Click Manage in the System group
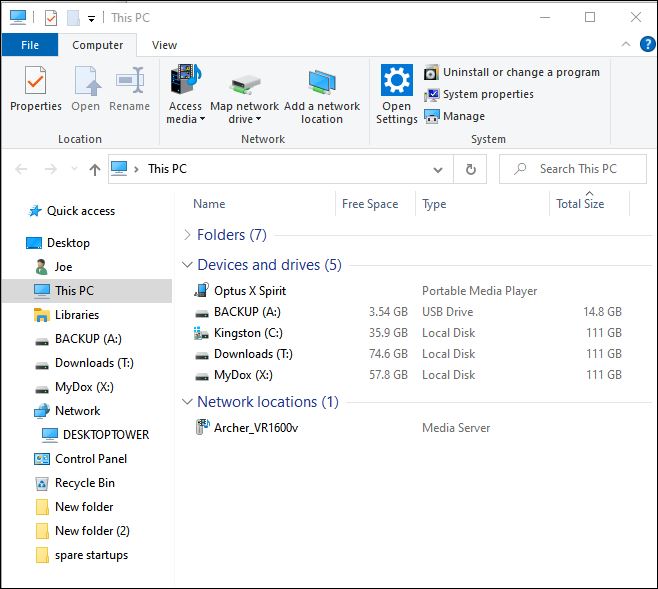This screenshot has height=589, width=658. (x=454, y=116)
